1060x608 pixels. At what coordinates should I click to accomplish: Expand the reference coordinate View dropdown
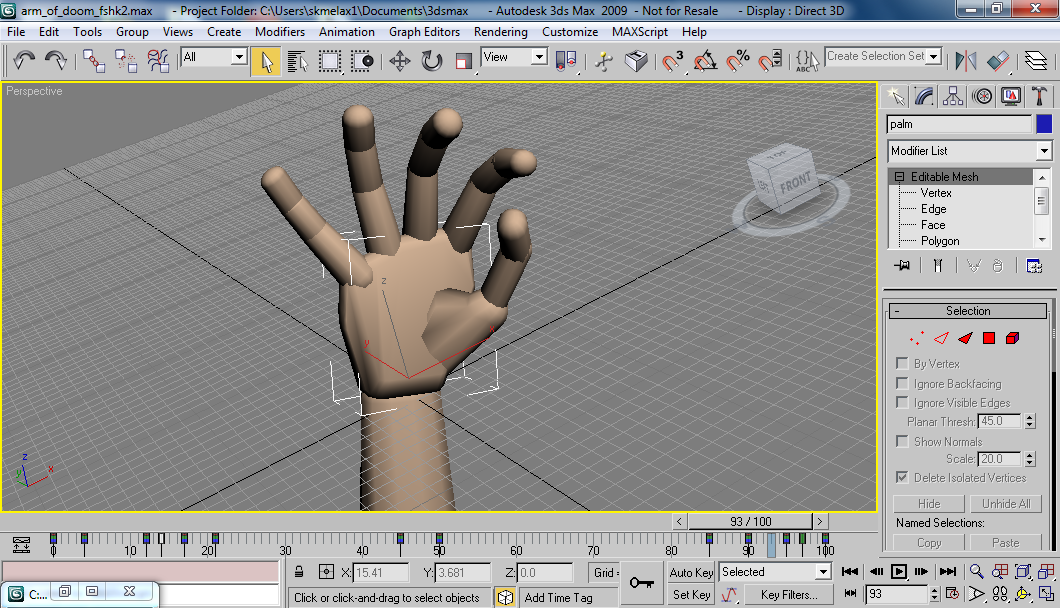(x=514, y=57)
